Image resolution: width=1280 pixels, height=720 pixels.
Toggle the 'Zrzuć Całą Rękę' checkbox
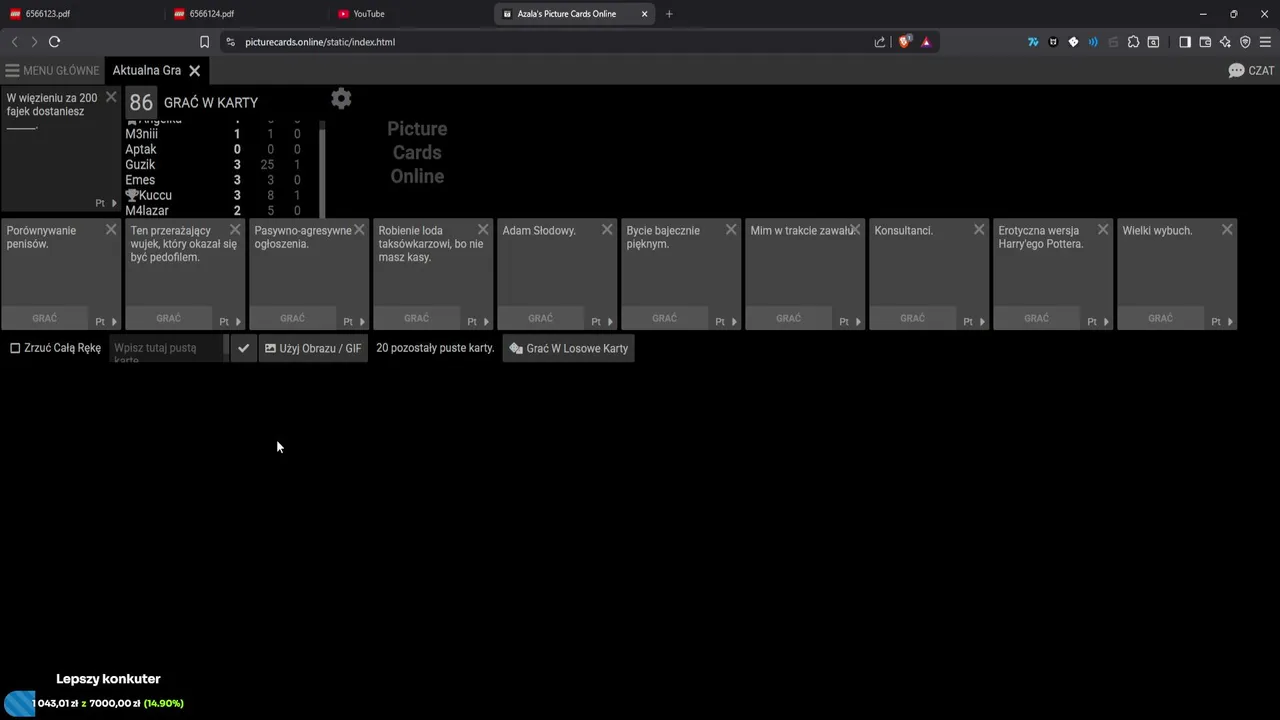15,348
